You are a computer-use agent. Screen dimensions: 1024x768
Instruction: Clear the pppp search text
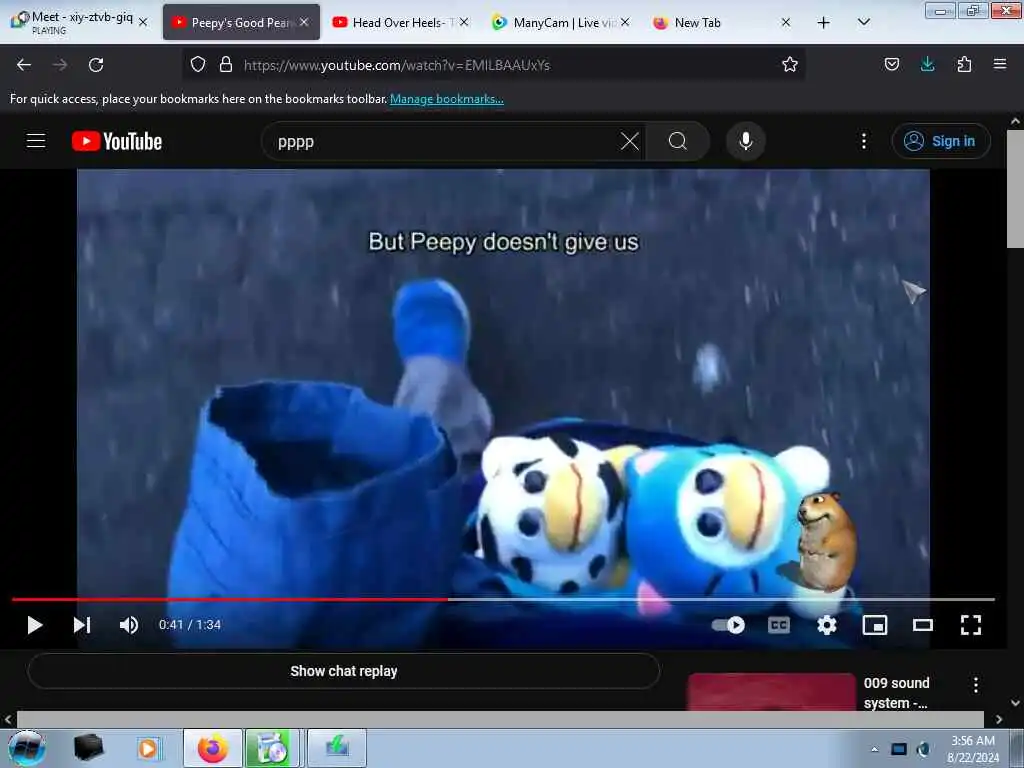[630, 141]
